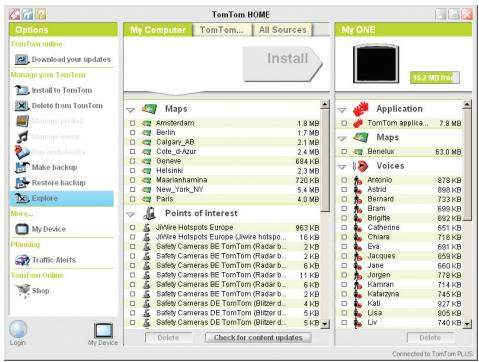This screenshot has height=362, width=479.
Task: Click the Delete from TomTom icon
Action: pos(22,106)
